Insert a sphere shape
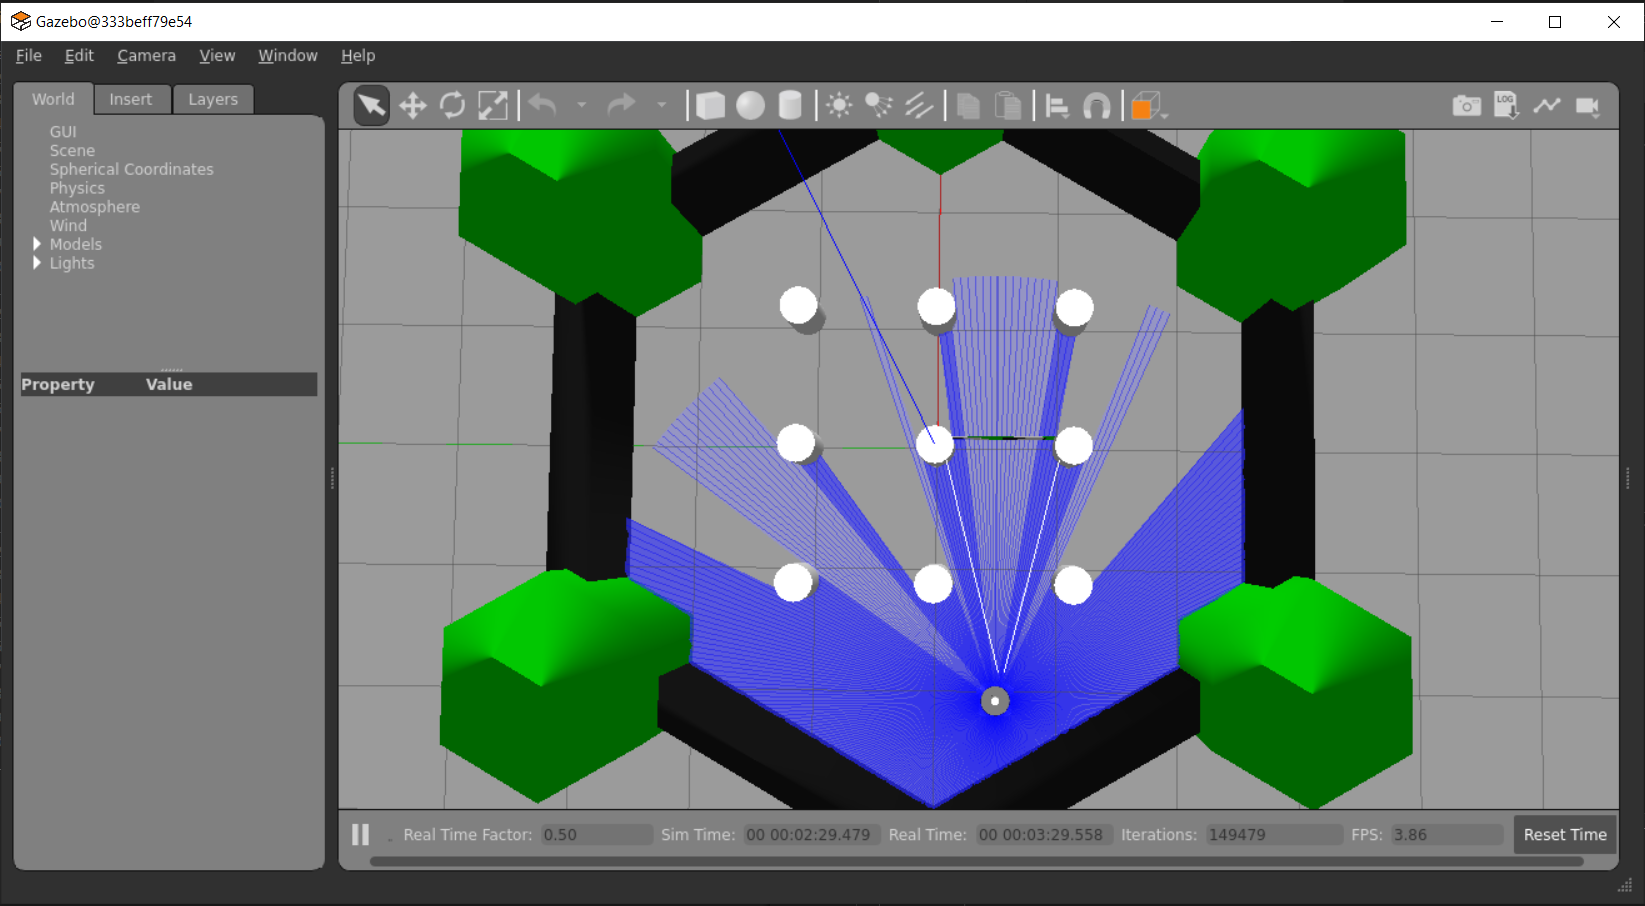Viewport: 1645px width, 906px height. (x=750, y=105)
